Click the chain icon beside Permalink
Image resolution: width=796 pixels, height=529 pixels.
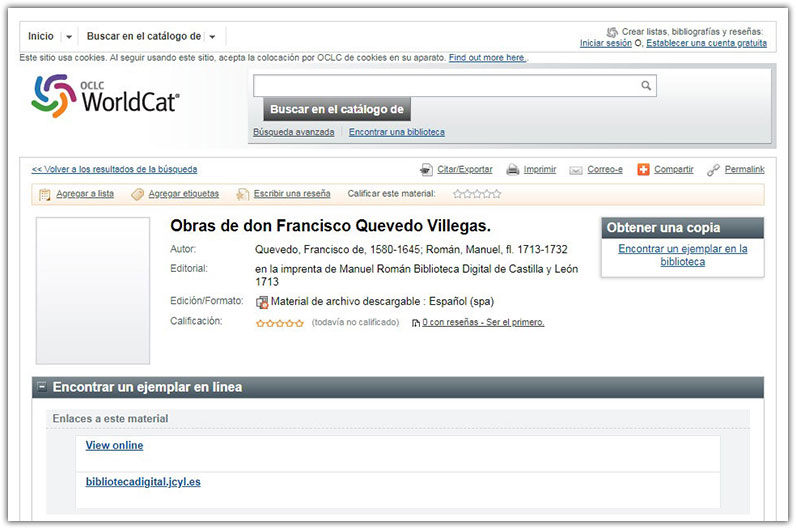click(713, 170)
